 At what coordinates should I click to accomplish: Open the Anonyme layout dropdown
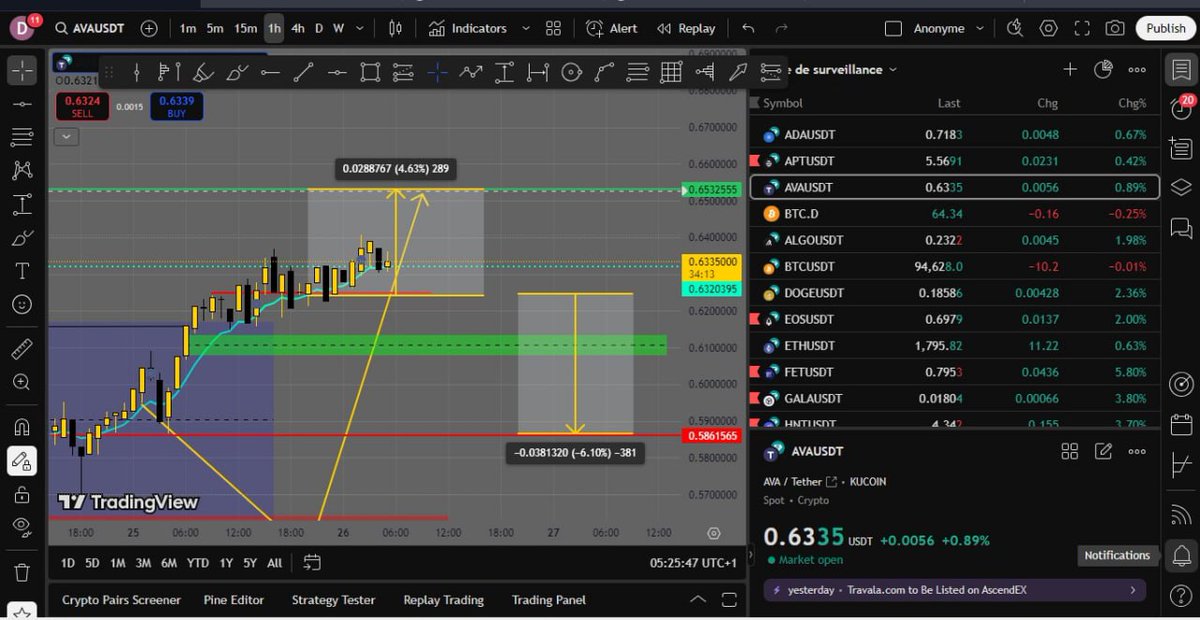coord(948,28)
